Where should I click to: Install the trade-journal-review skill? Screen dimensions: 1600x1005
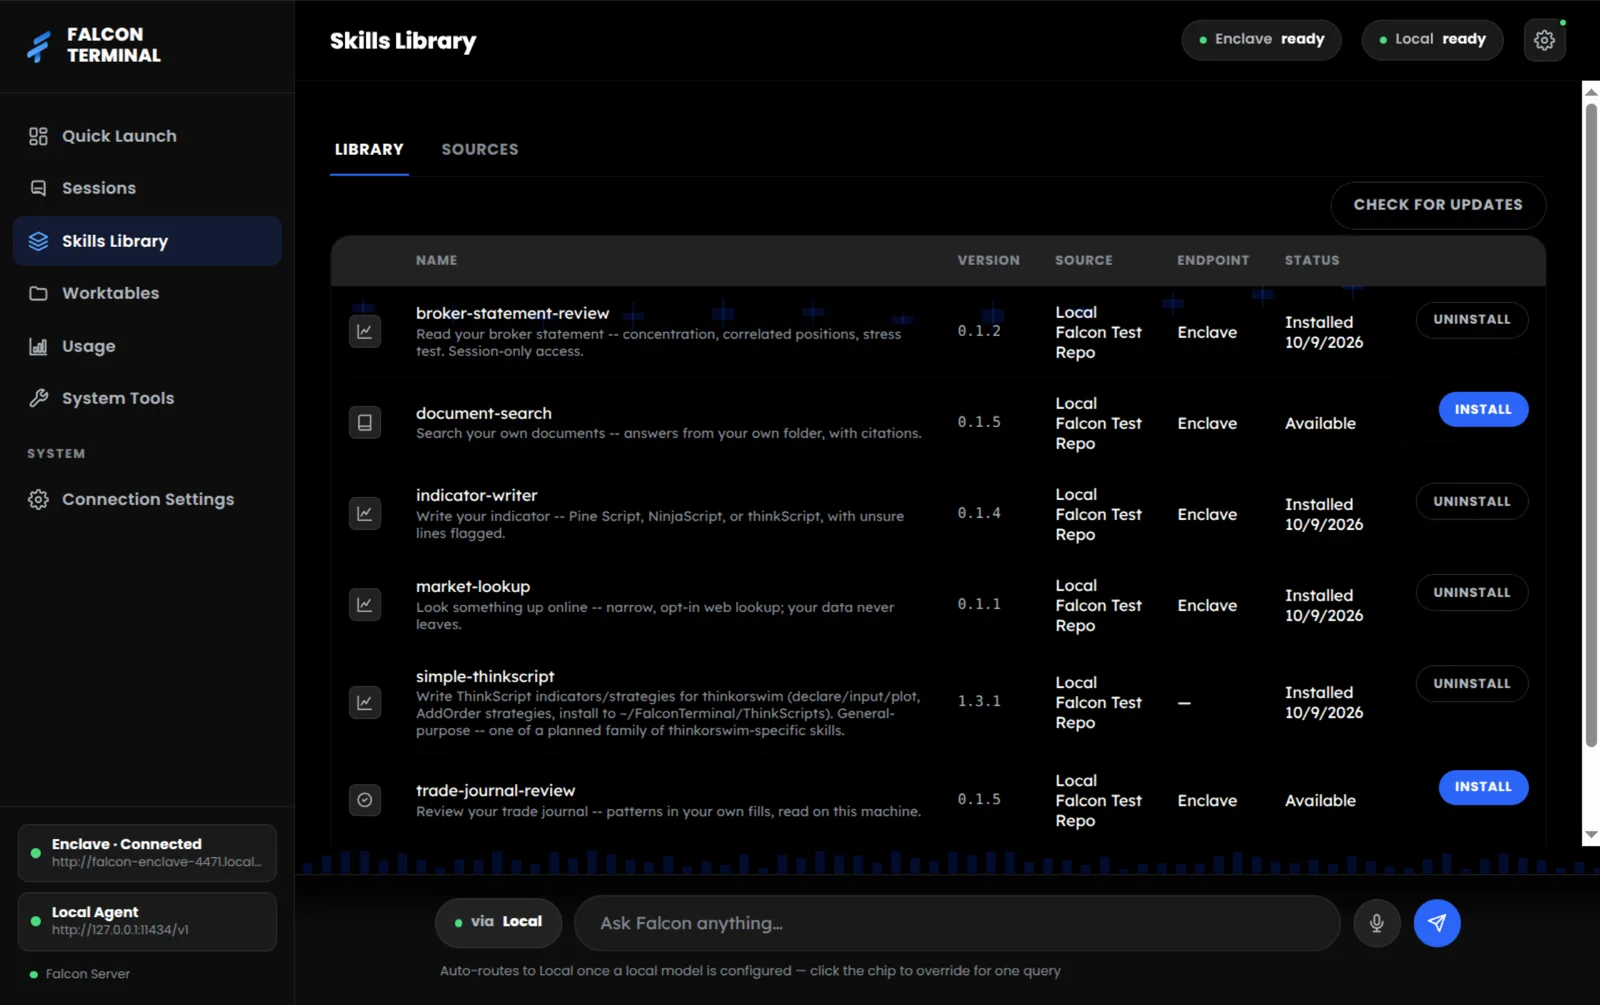tap(1483, 787)
